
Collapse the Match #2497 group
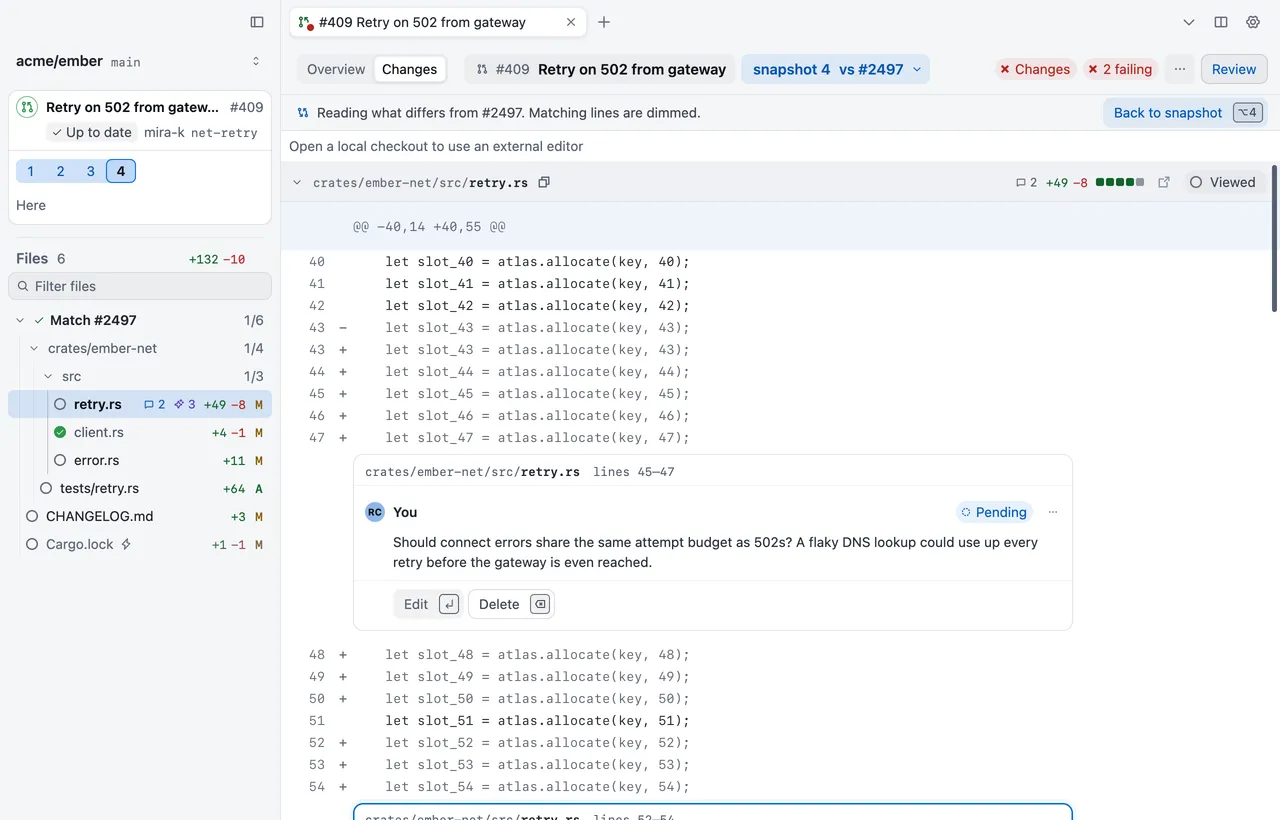[20, 320]
